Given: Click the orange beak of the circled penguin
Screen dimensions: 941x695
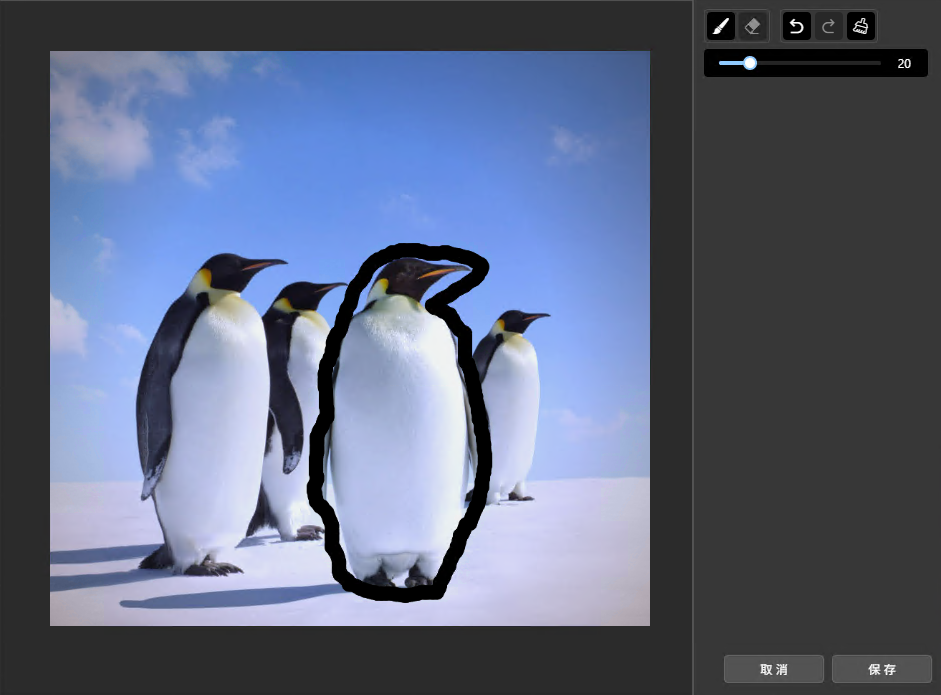Looking at the screenshot, I should click(x=440, y=271).
